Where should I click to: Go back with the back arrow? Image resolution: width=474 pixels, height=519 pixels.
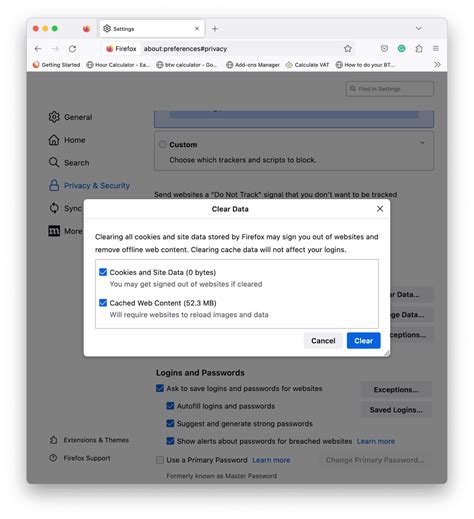pos(38,49)
